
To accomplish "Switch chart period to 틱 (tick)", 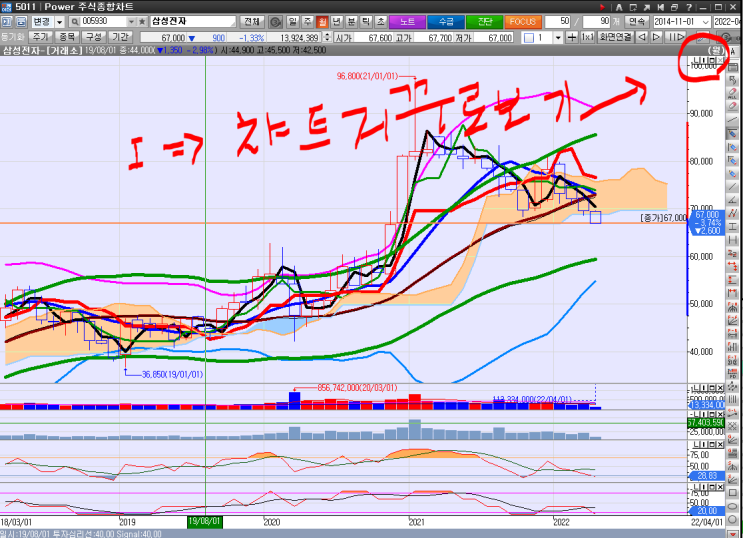I will [366, 22].
